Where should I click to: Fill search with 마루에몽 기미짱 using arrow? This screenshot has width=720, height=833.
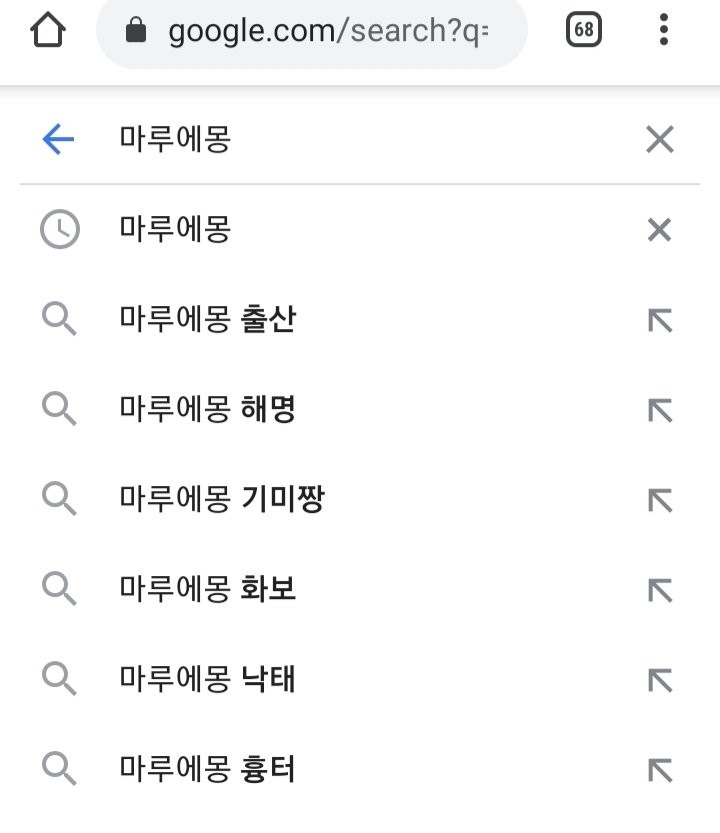[660, 500]
